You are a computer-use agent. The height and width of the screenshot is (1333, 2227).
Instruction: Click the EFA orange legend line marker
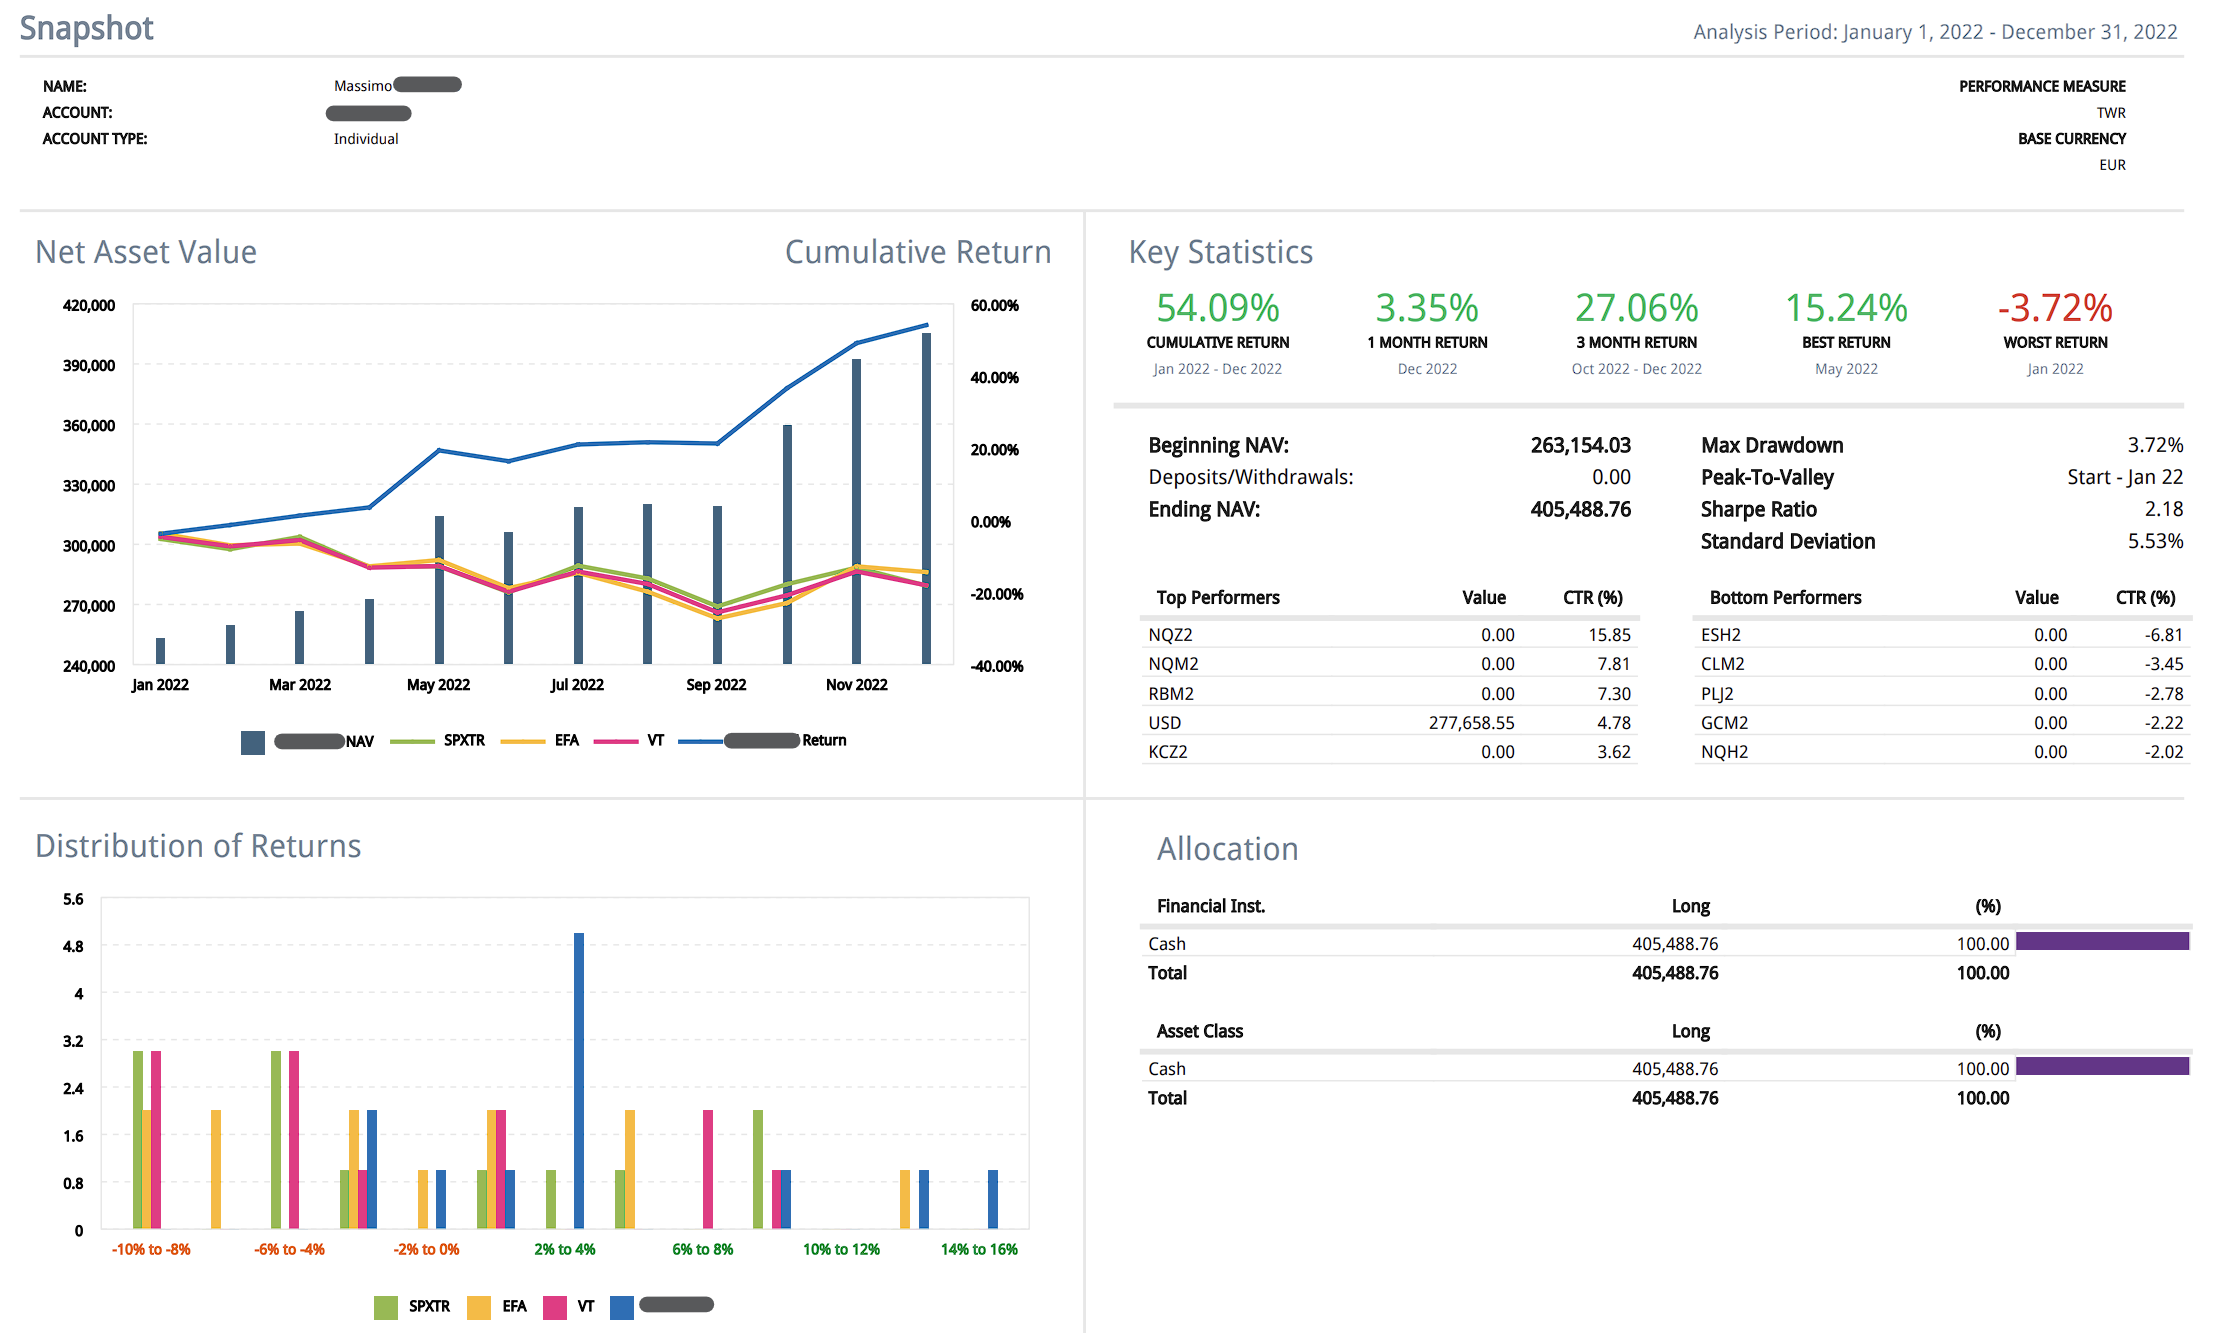click(x=522, y=741)
